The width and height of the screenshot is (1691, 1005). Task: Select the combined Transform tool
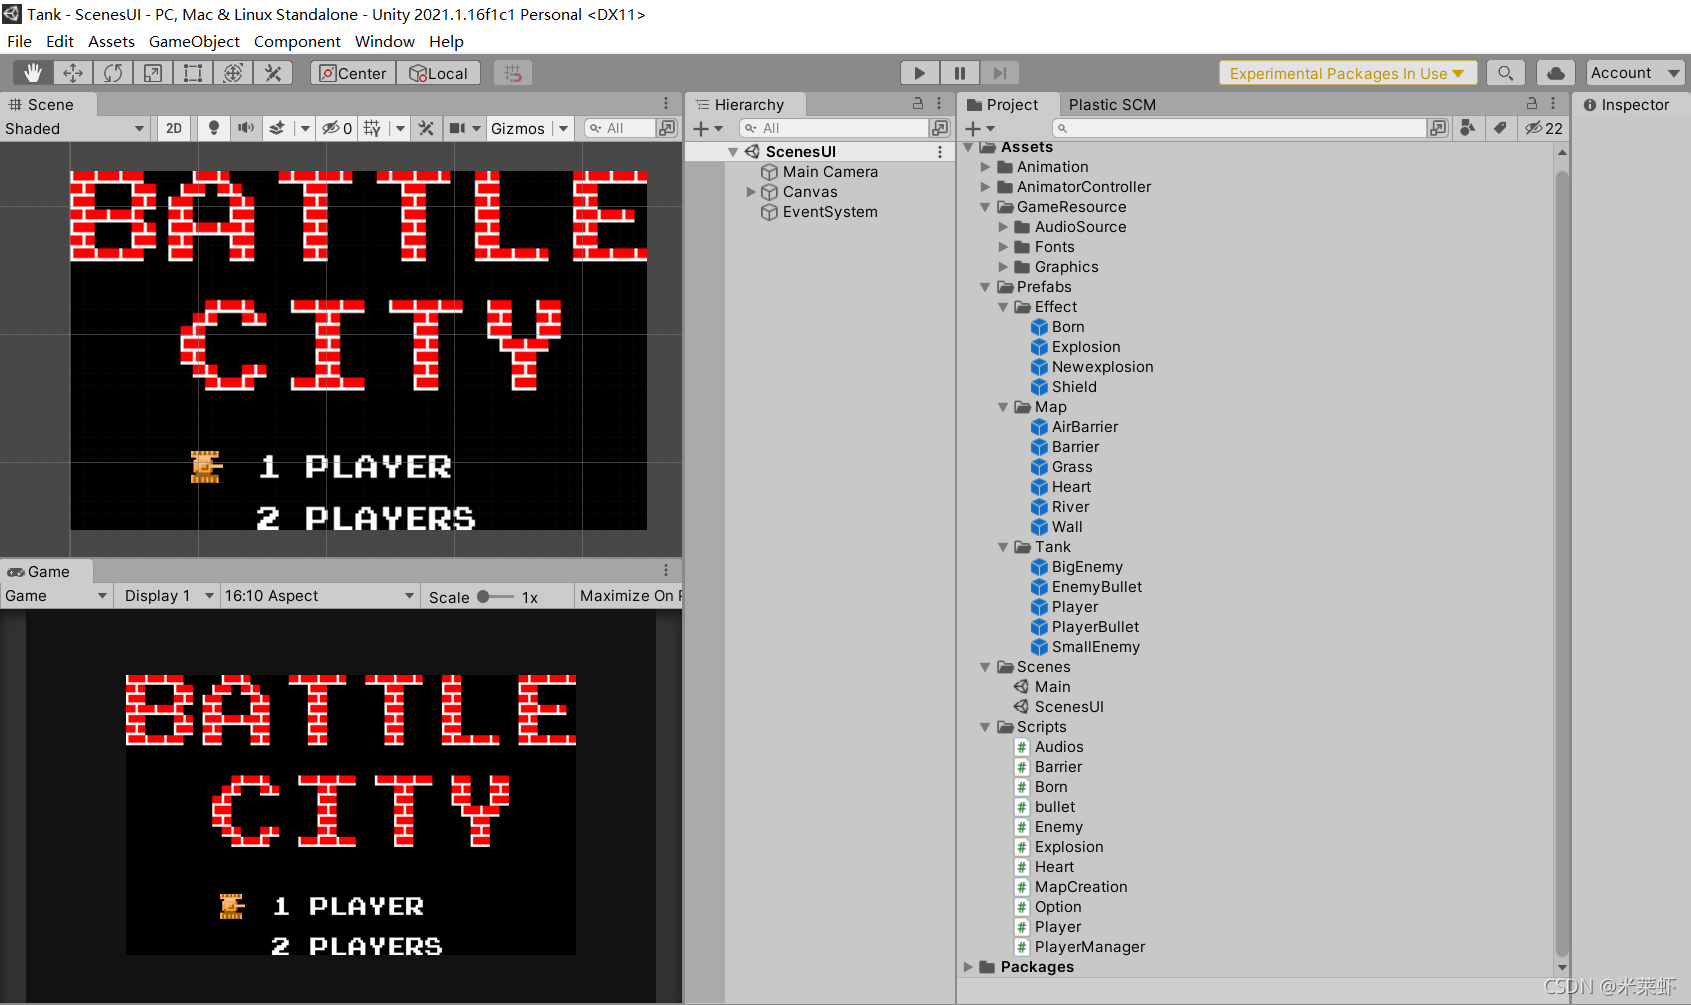tap(233, 73)
